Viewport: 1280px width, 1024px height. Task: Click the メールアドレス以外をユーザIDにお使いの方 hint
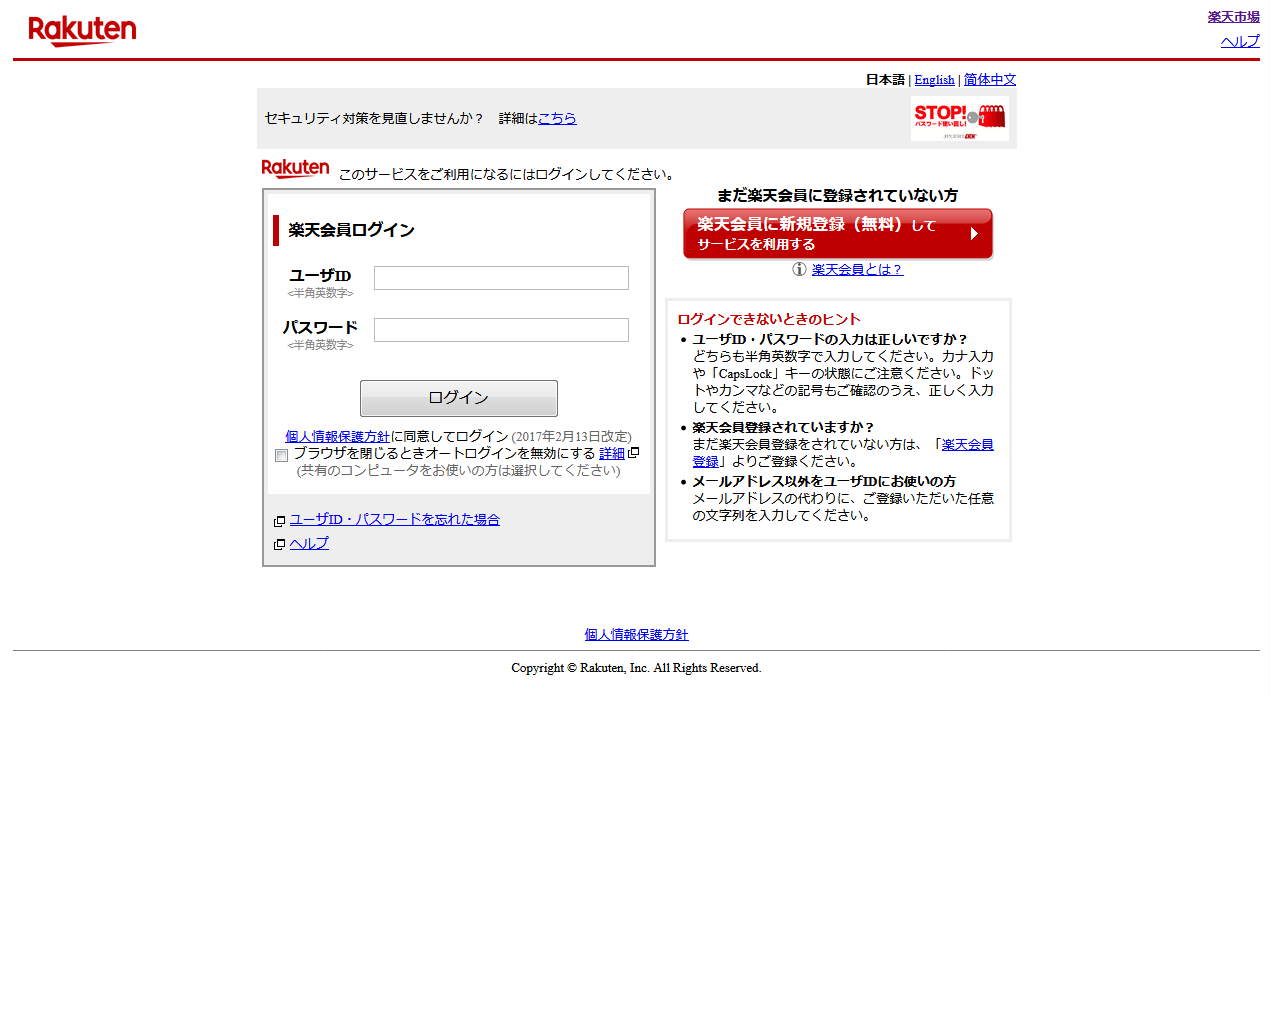[824, 481]
